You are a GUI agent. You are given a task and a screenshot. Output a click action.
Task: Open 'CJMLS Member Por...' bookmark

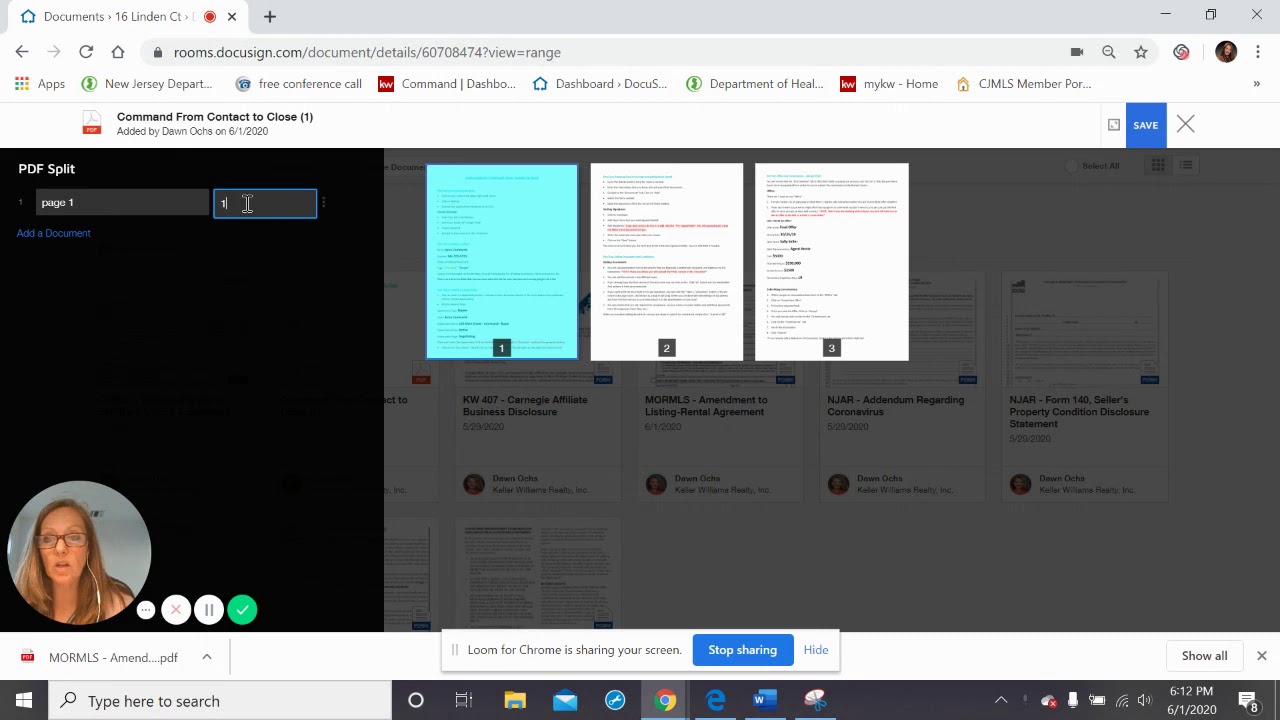click(1024, 84)
